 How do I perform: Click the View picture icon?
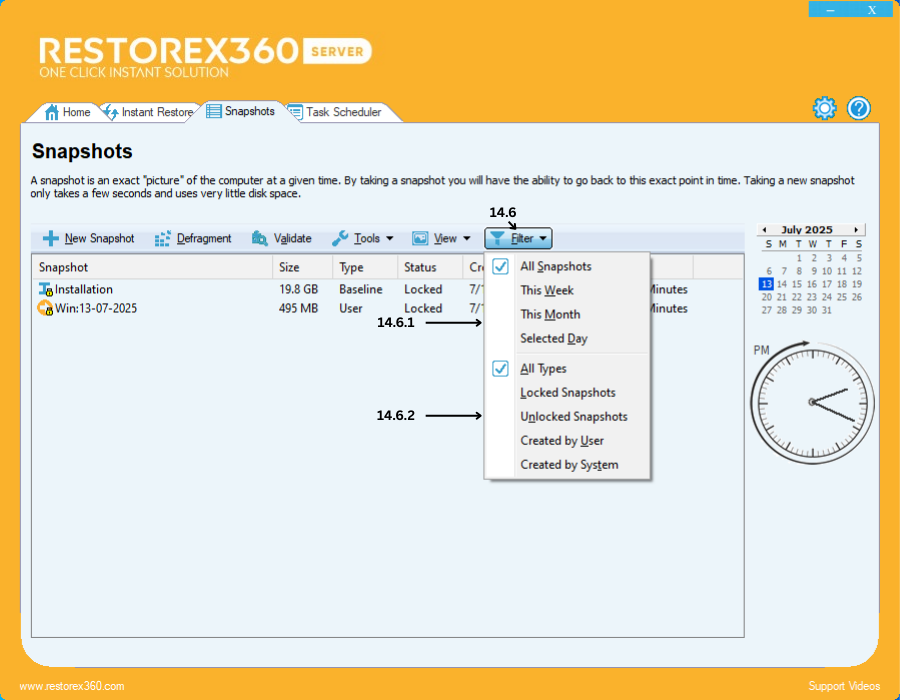(420, 238)
